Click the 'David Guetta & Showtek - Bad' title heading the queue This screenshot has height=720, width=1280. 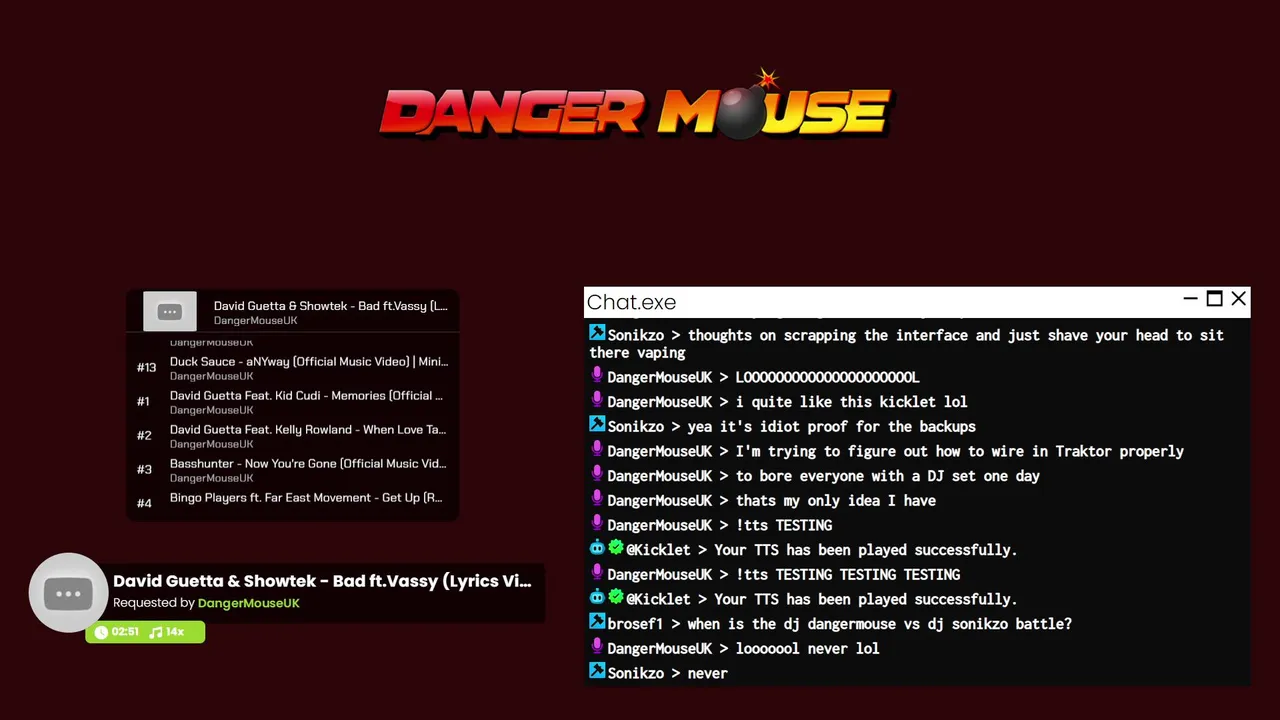[x=330, y=306]
